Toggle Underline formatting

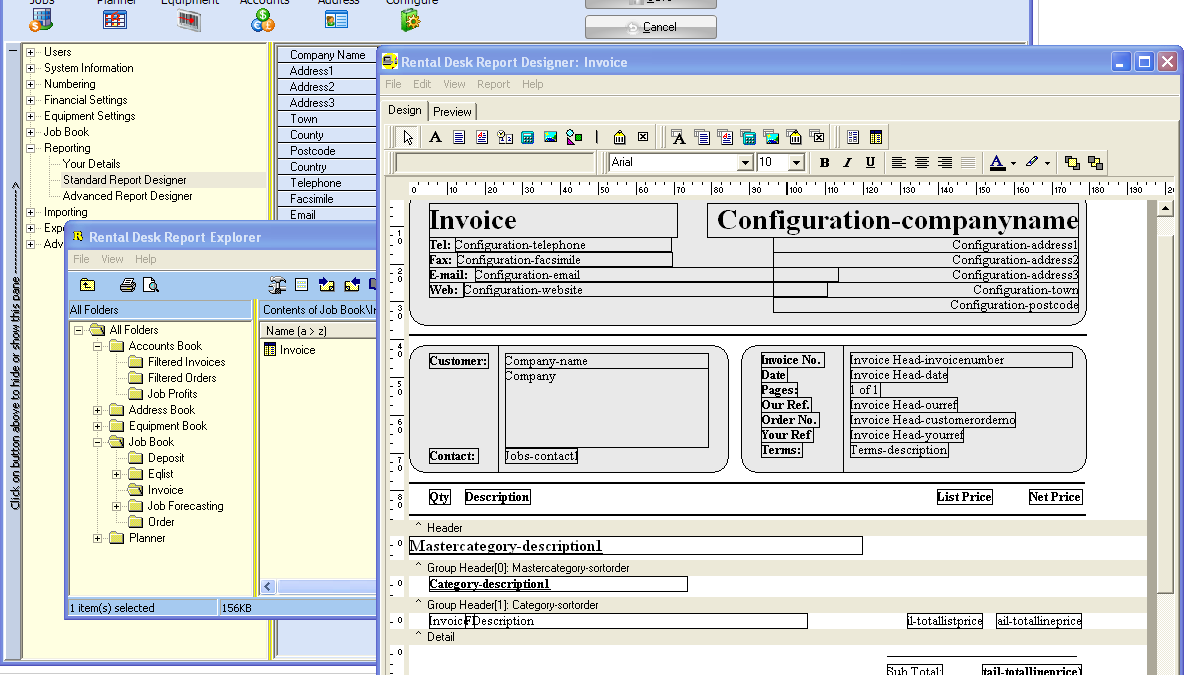(x=870, y=163)
